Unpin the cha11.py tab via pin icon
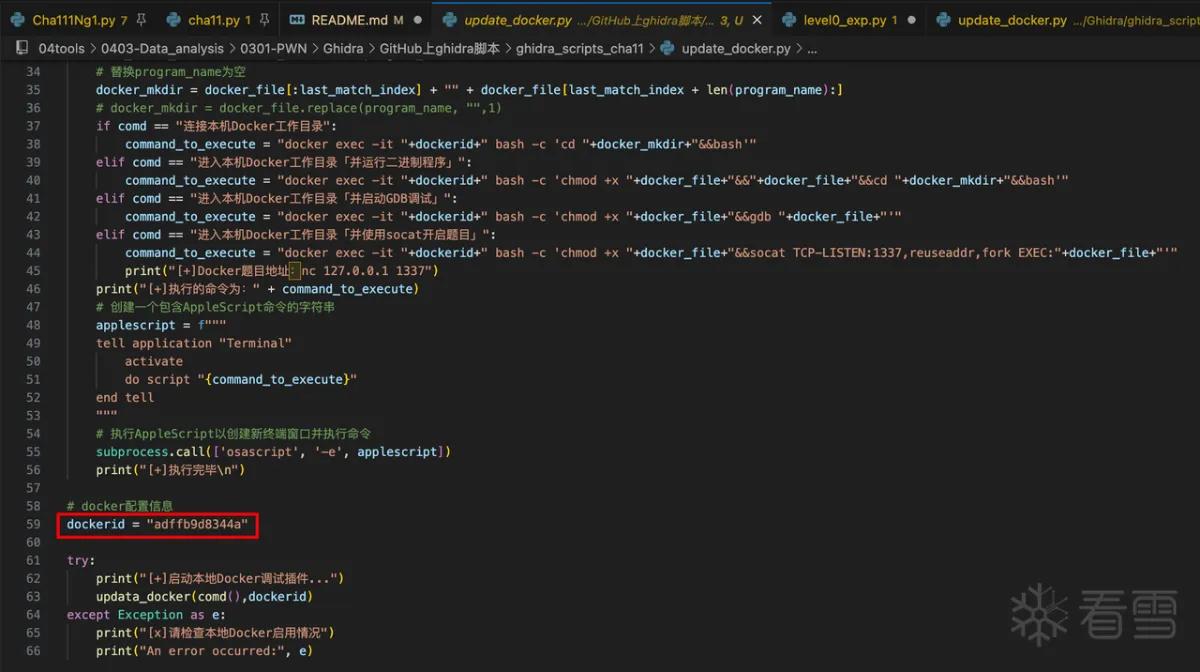This screenshot has width=1200, height=672. coord(265,20)
